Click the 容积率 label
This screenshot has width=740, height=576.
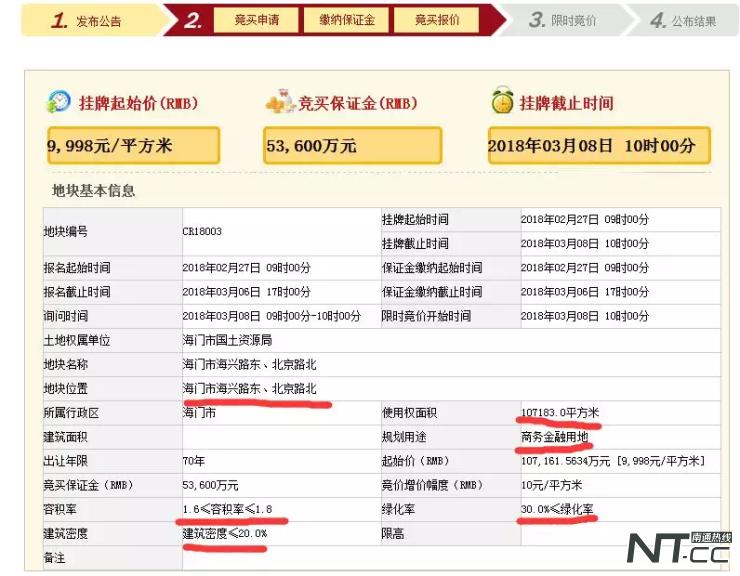point(60,509)
